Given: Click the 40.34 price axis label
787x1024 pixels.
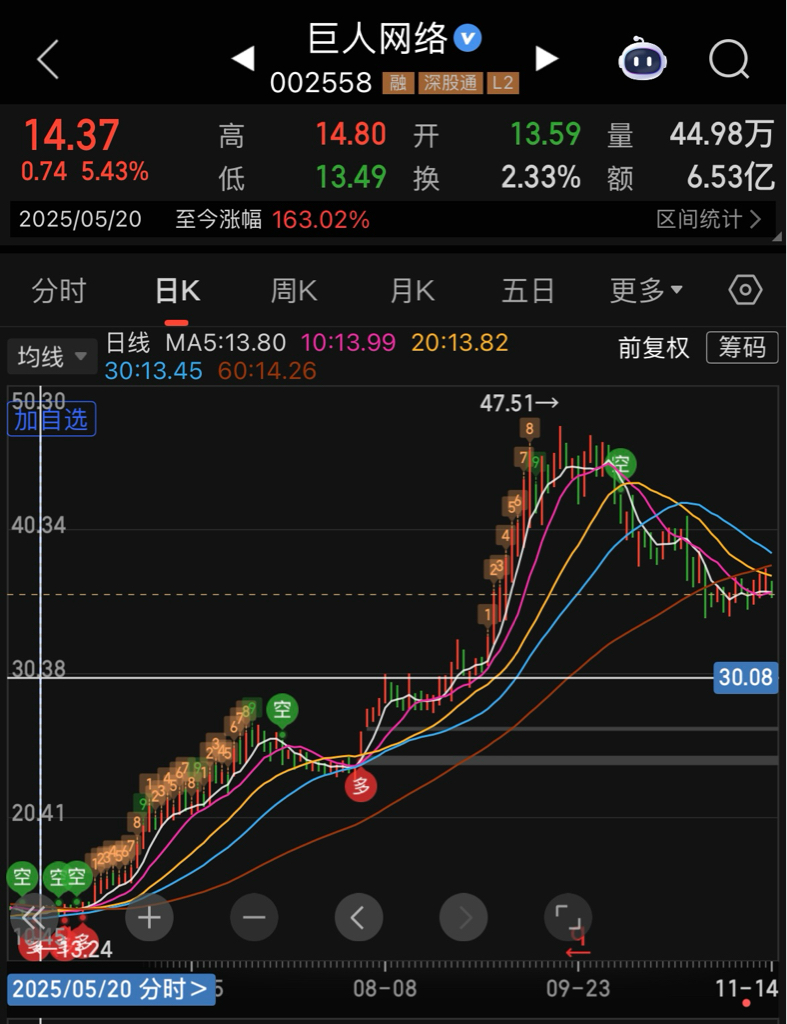Looking at the screenshot, I should click(x=39, y=525).
